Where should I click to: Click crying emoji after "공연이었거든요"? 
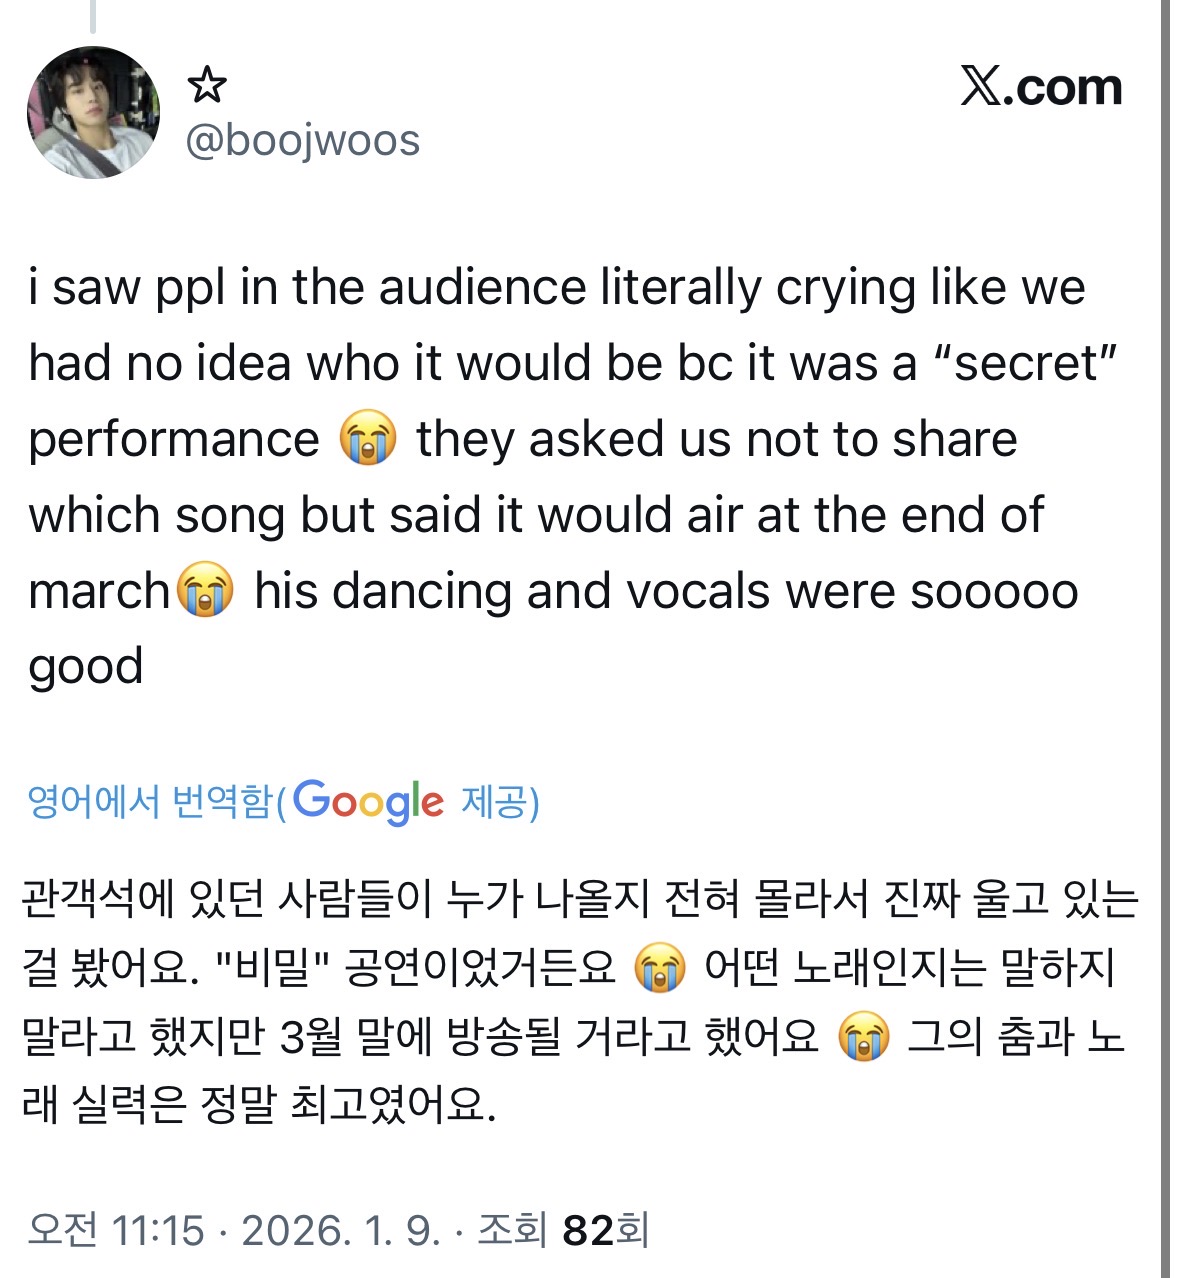660,967
